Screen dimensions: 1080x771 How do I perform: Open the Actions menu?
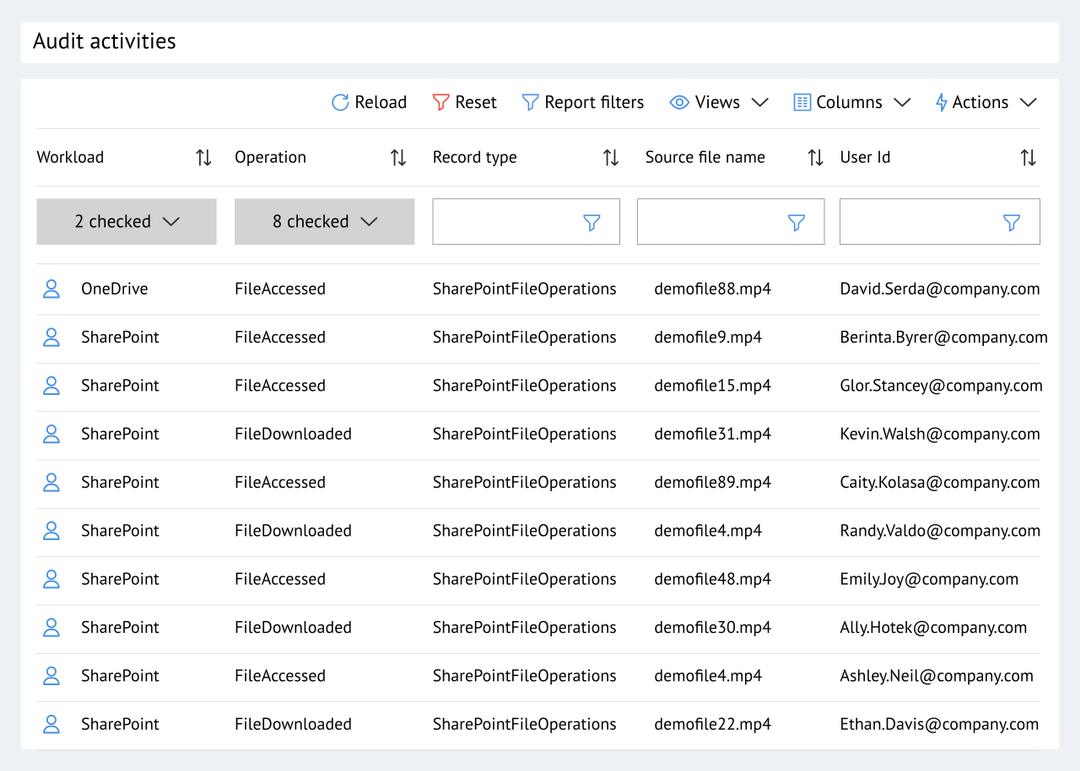point(986,102)
